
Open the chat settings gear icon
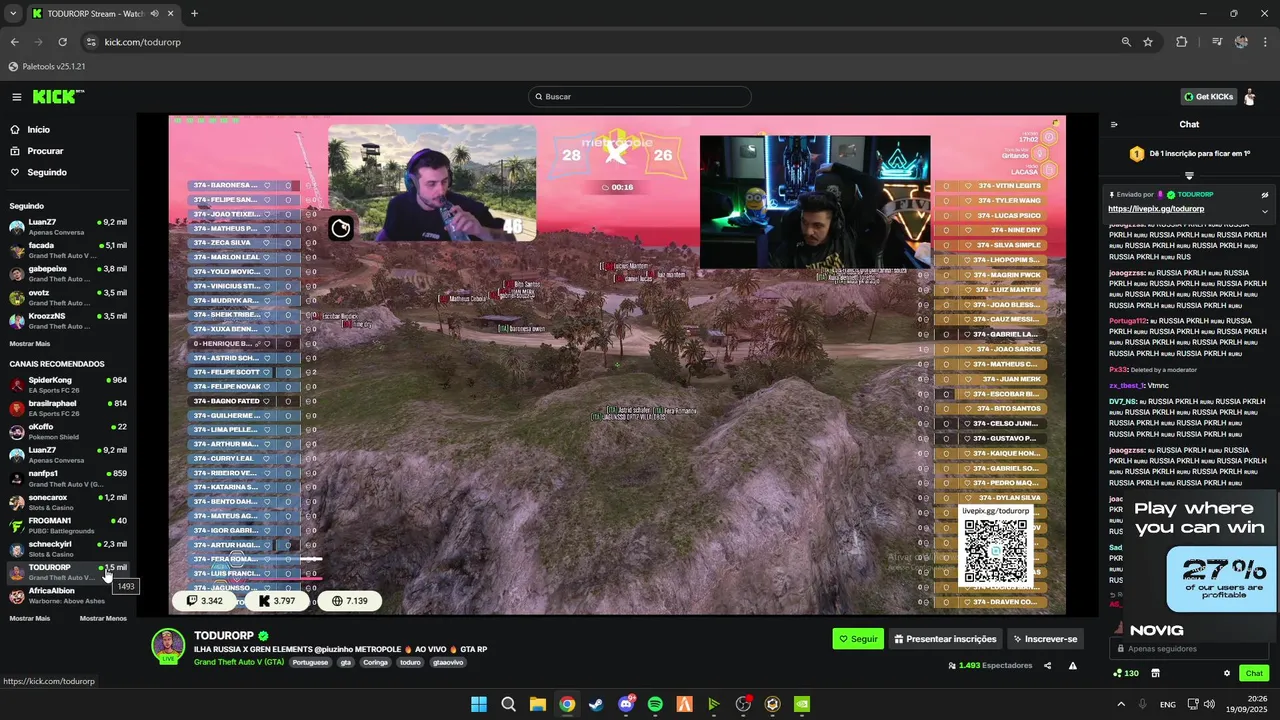[1227, 673]
